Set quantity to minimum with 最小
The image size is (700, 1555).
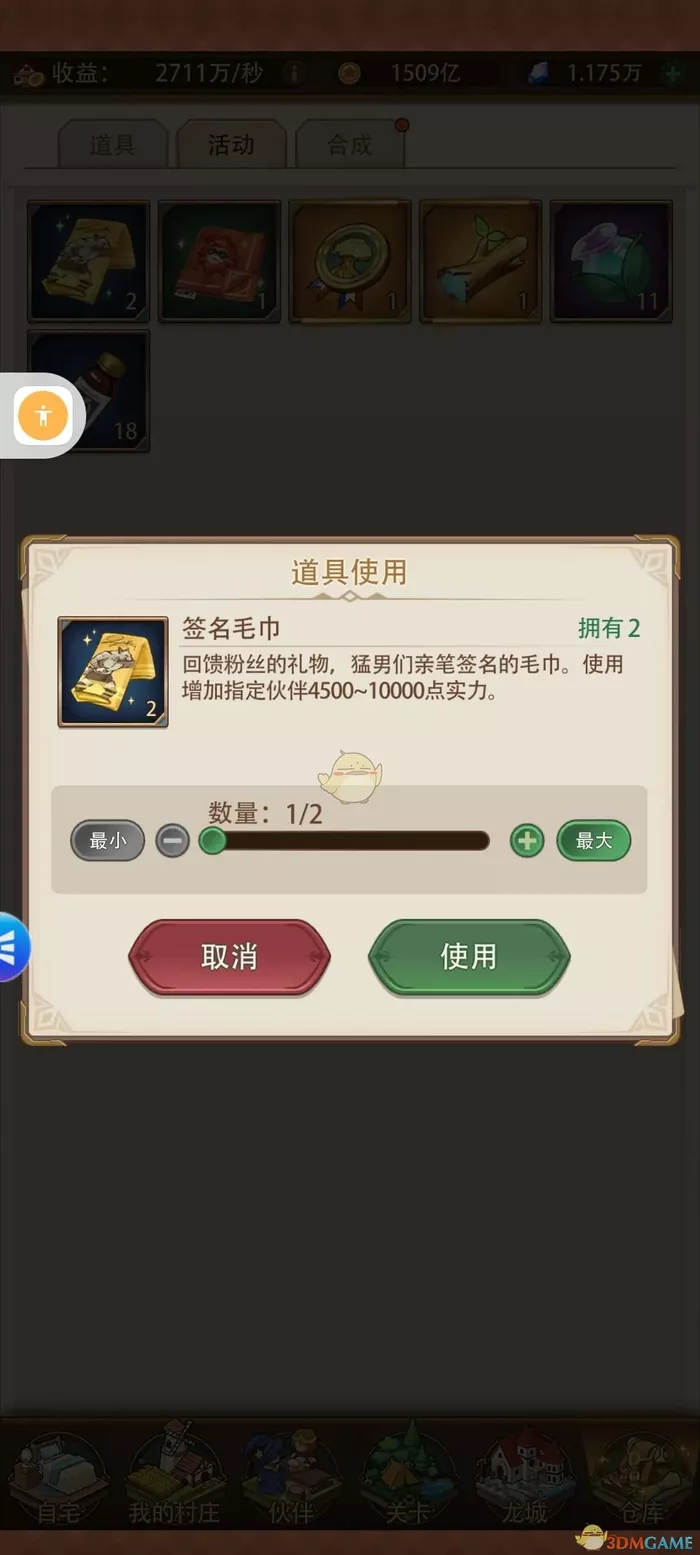click(108, 841)
